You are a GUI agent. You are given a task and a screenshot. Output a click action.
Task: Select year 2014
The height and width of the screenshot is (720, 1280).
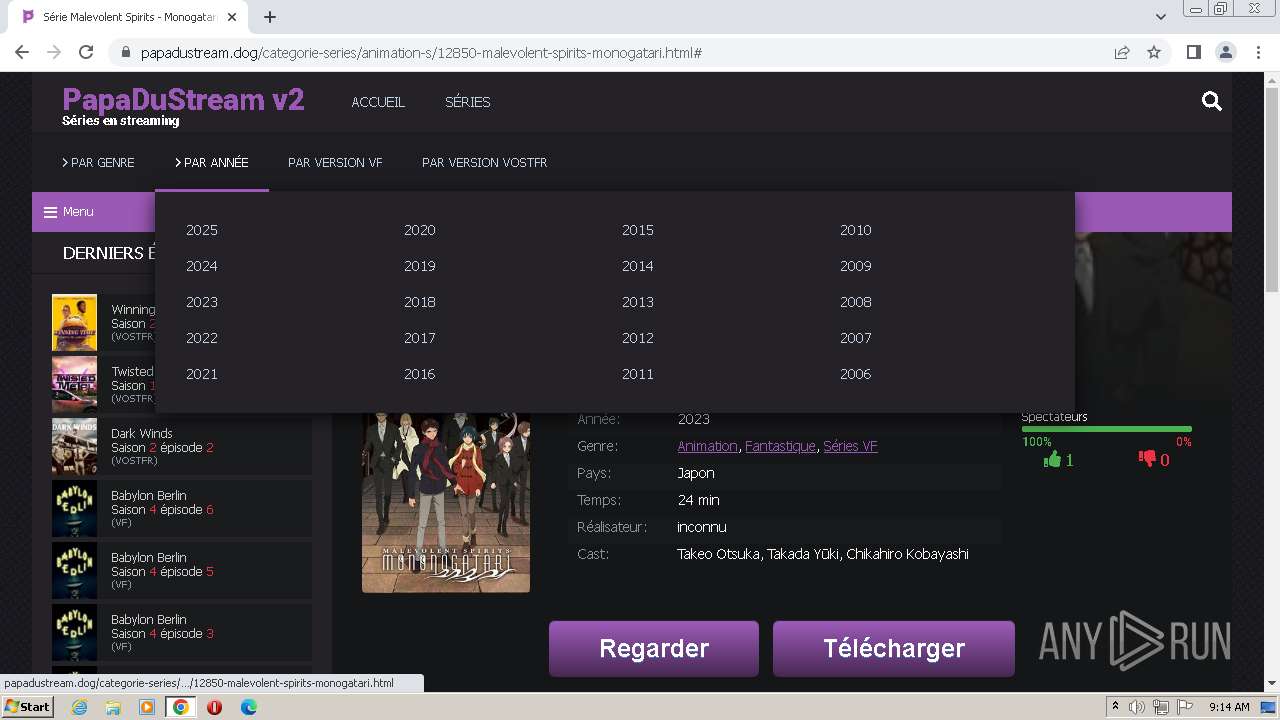637,266
